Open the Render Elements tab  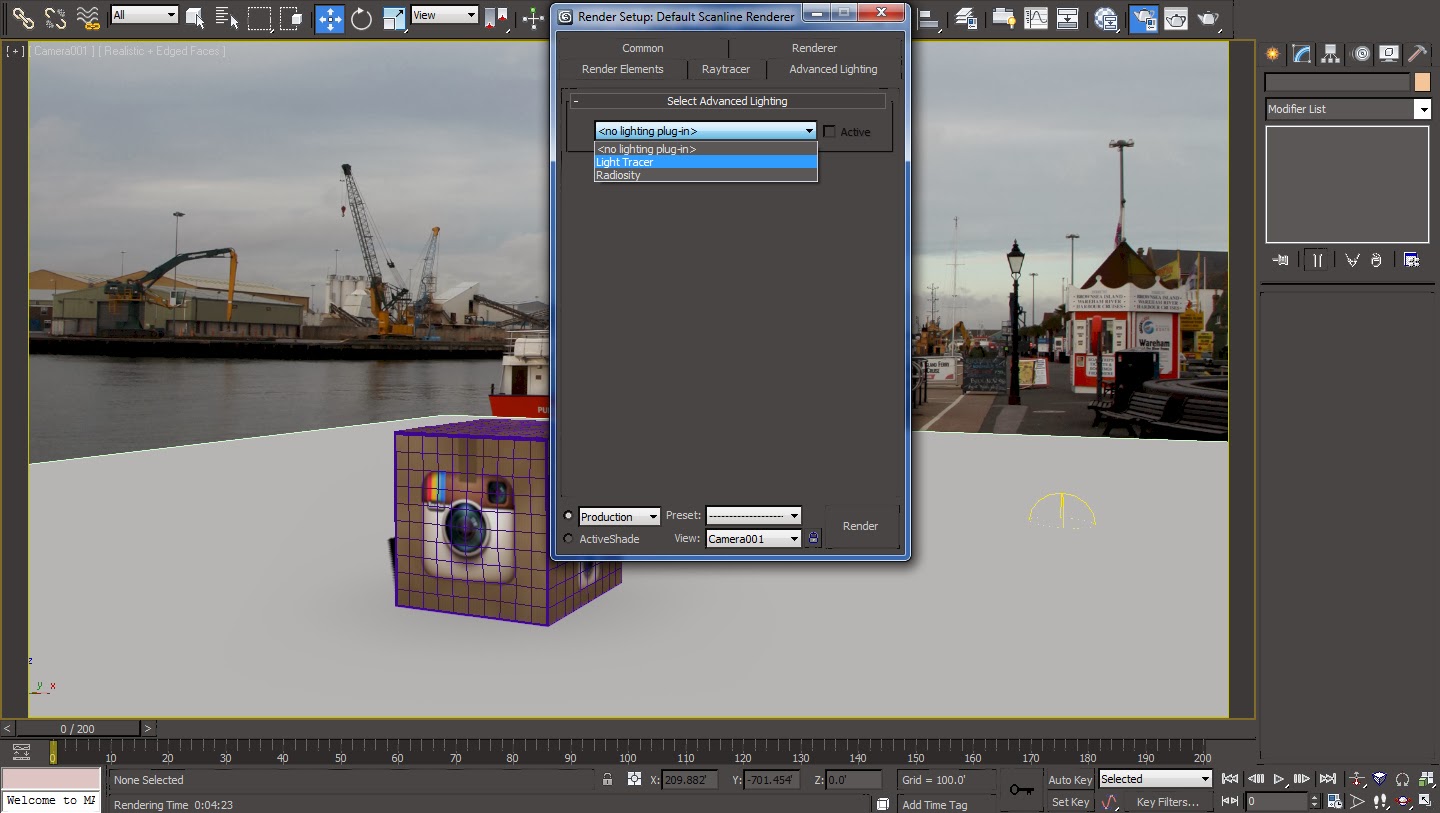[x=622, y=69]
